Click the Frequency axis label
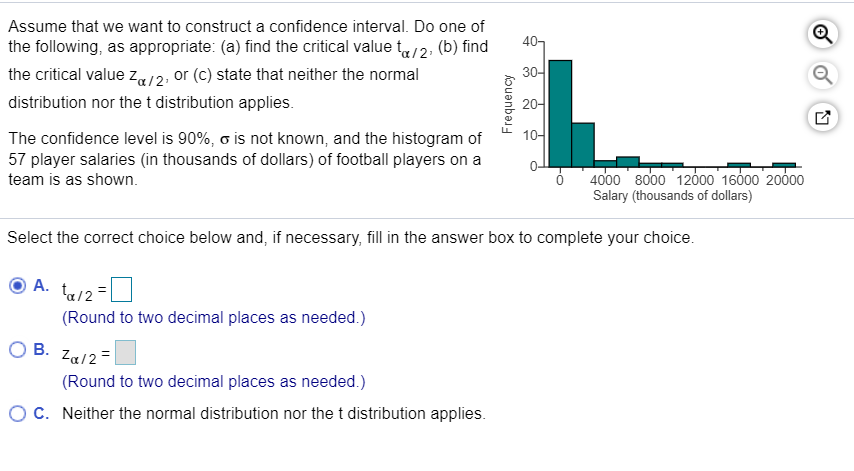The image size is (854, 471). pos(507,103)
